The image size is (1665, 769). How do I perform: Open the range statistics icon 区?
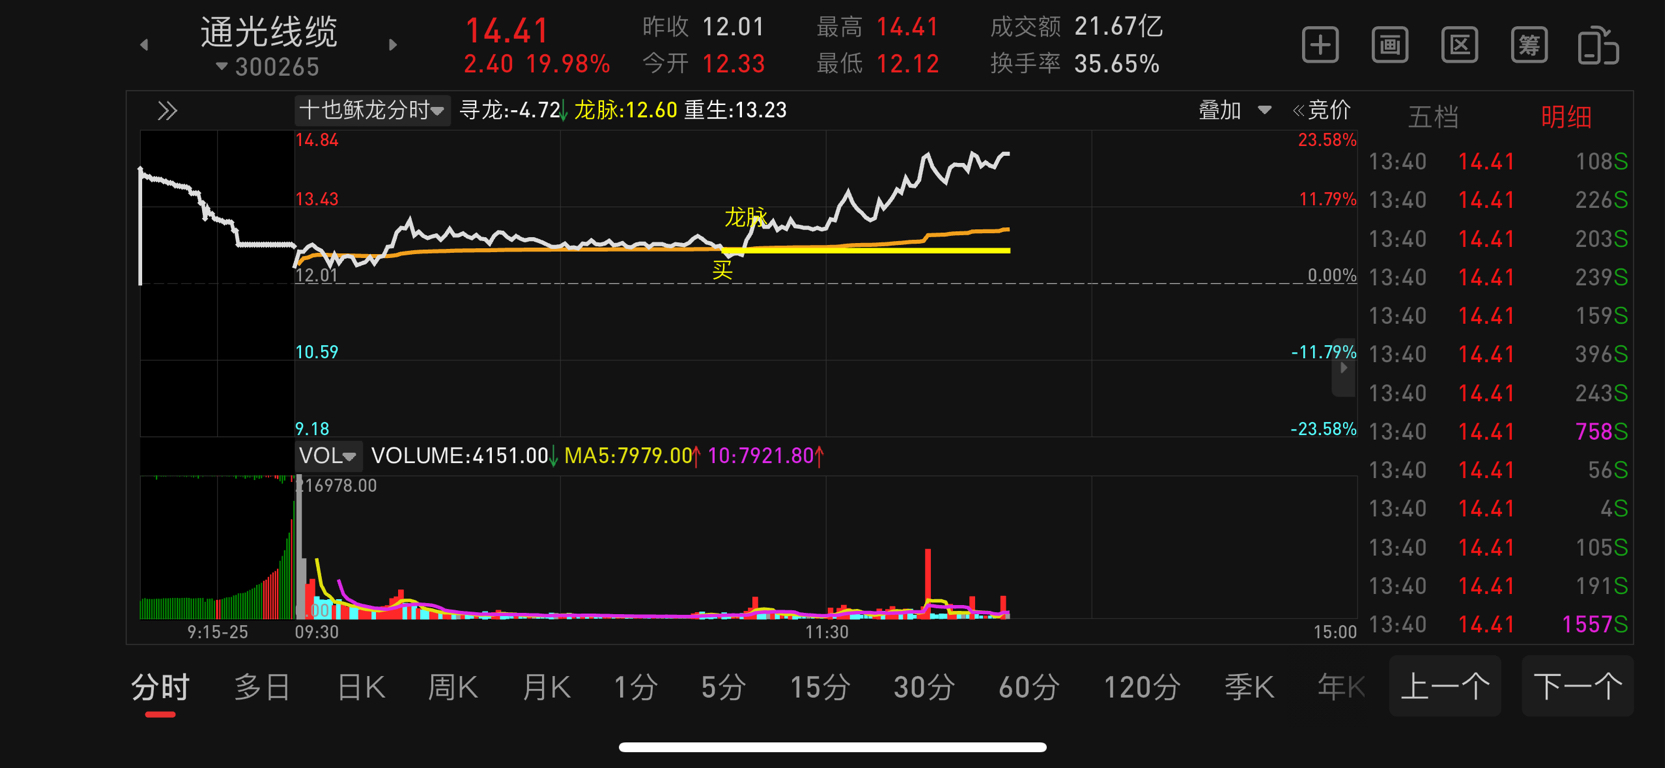click(1460, 45)
